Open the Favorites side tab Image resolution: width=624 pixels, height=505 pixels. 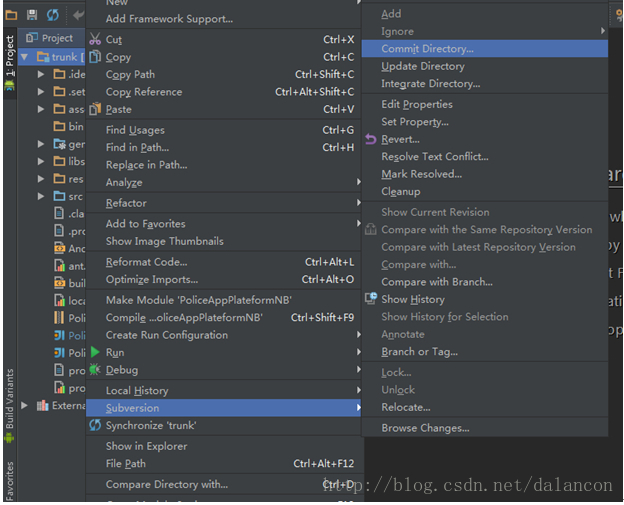coord(10,481)
